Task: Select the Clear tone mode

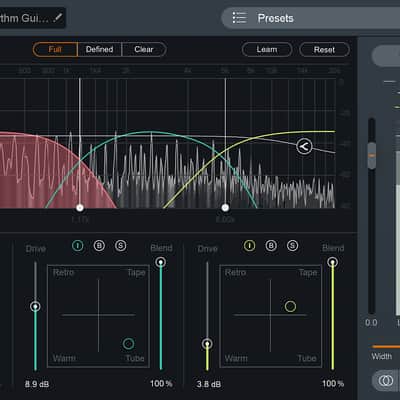Action: click(144, 50)
